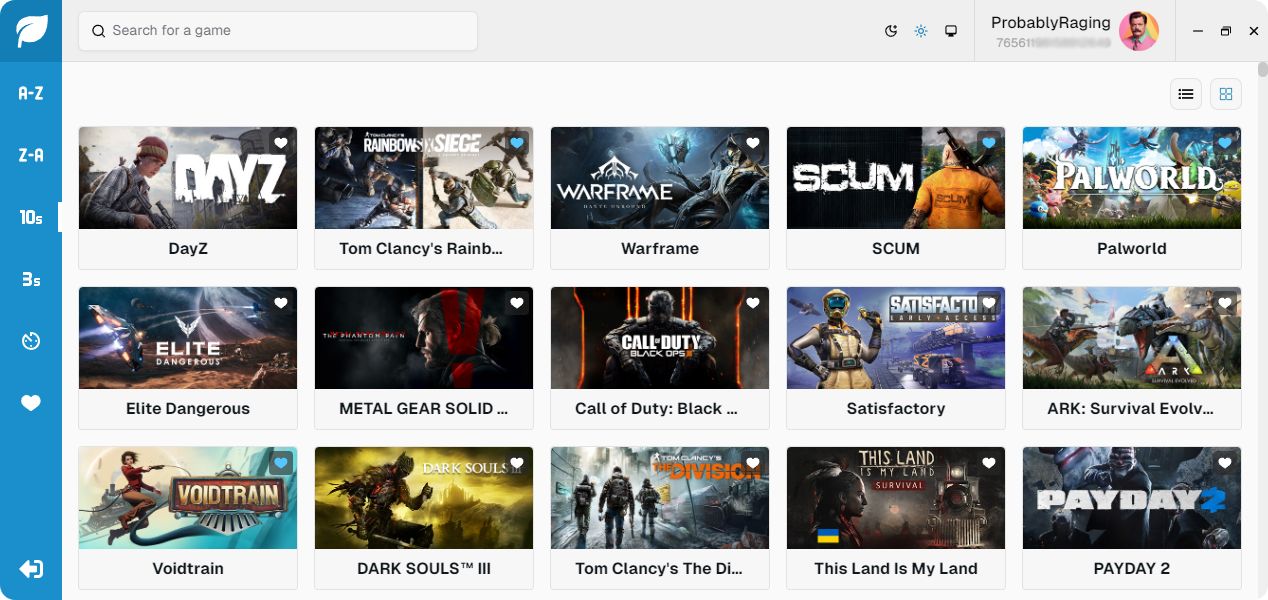The image size is (1268, 600).
Task: Switch to list view
Action: (x=1186, y=94)
